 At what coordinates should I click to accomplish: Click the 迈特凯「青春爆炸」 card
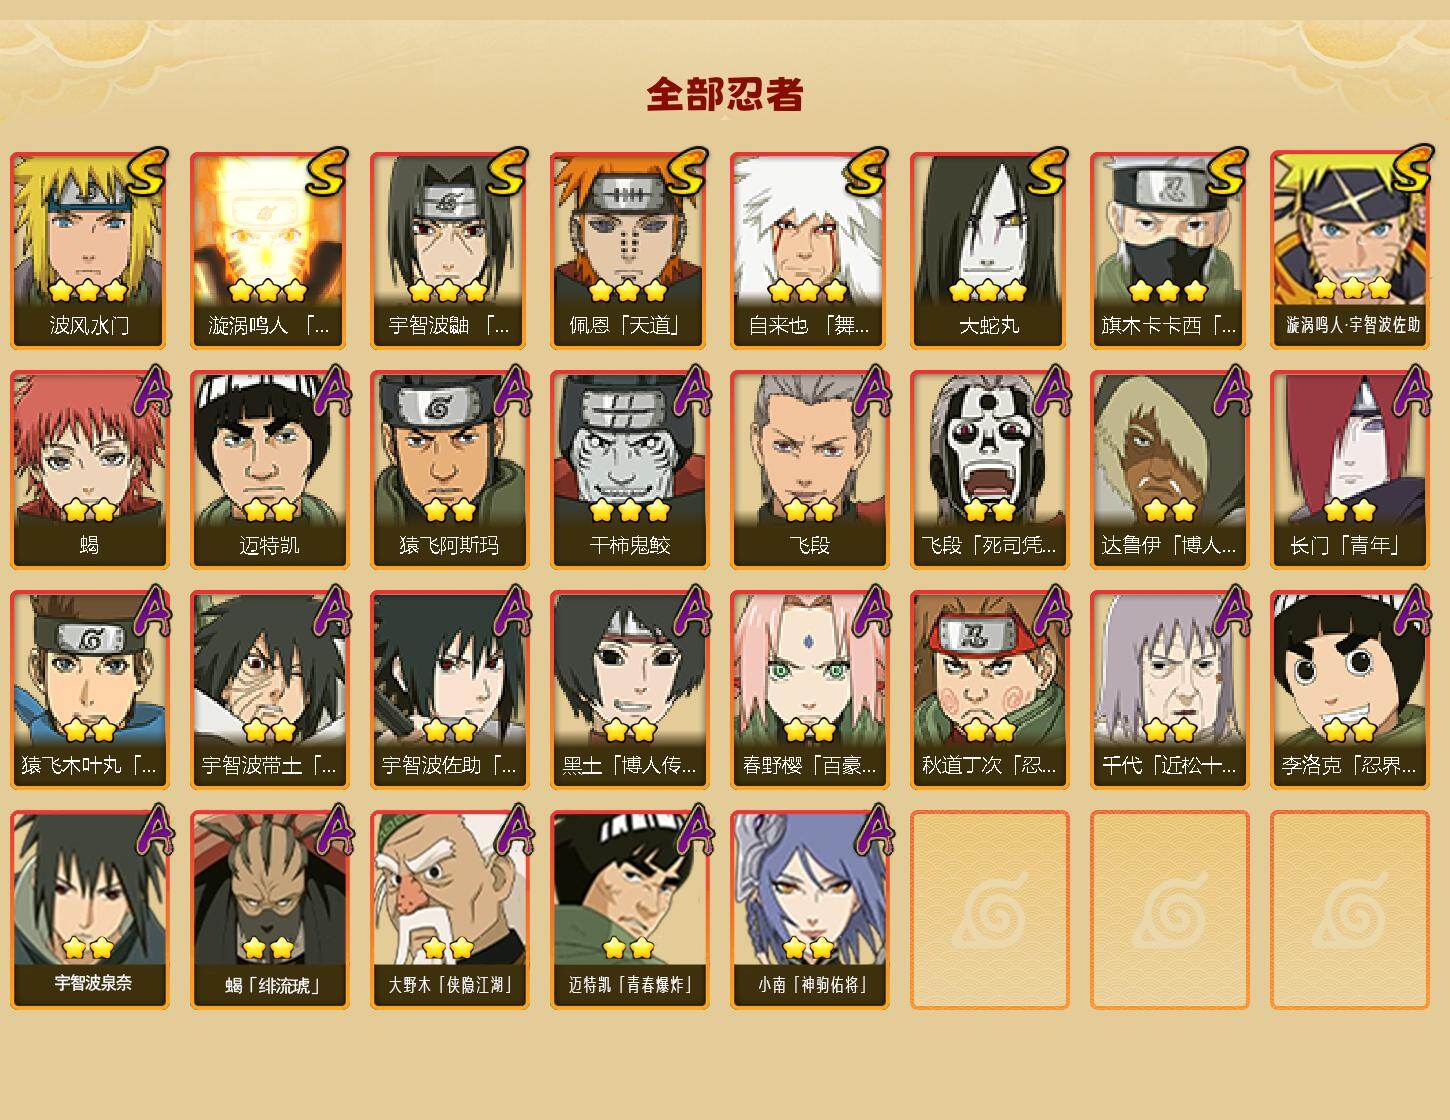tap(630, 910)
